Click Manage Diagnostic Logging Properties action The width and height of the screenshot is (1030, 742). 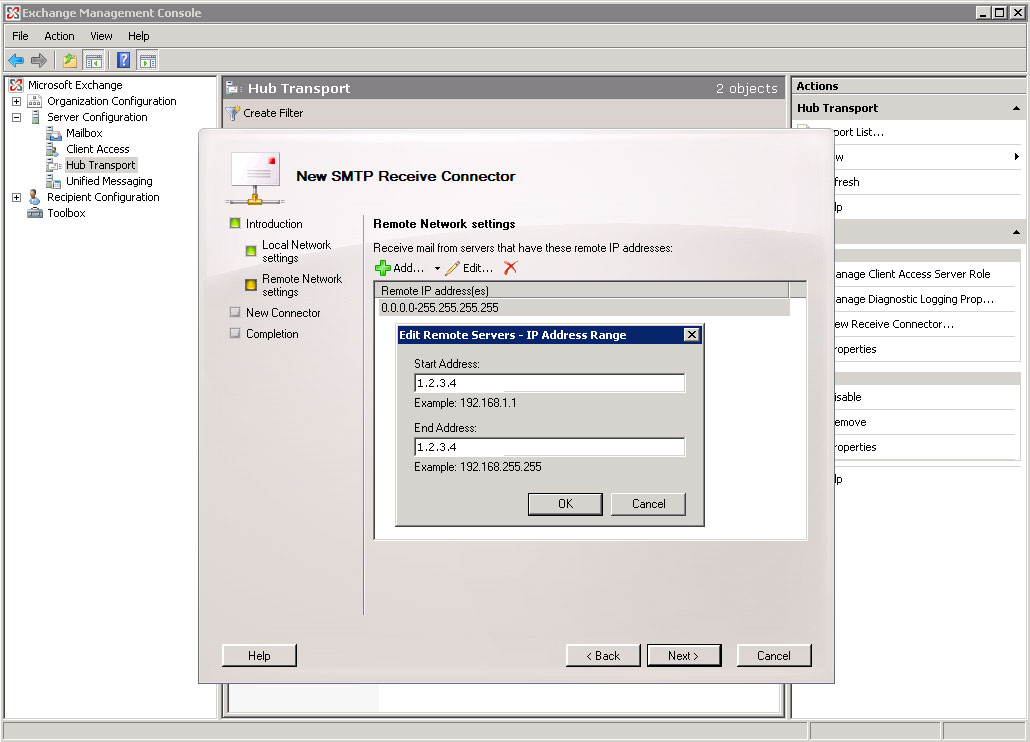click(x=914, y=299)
